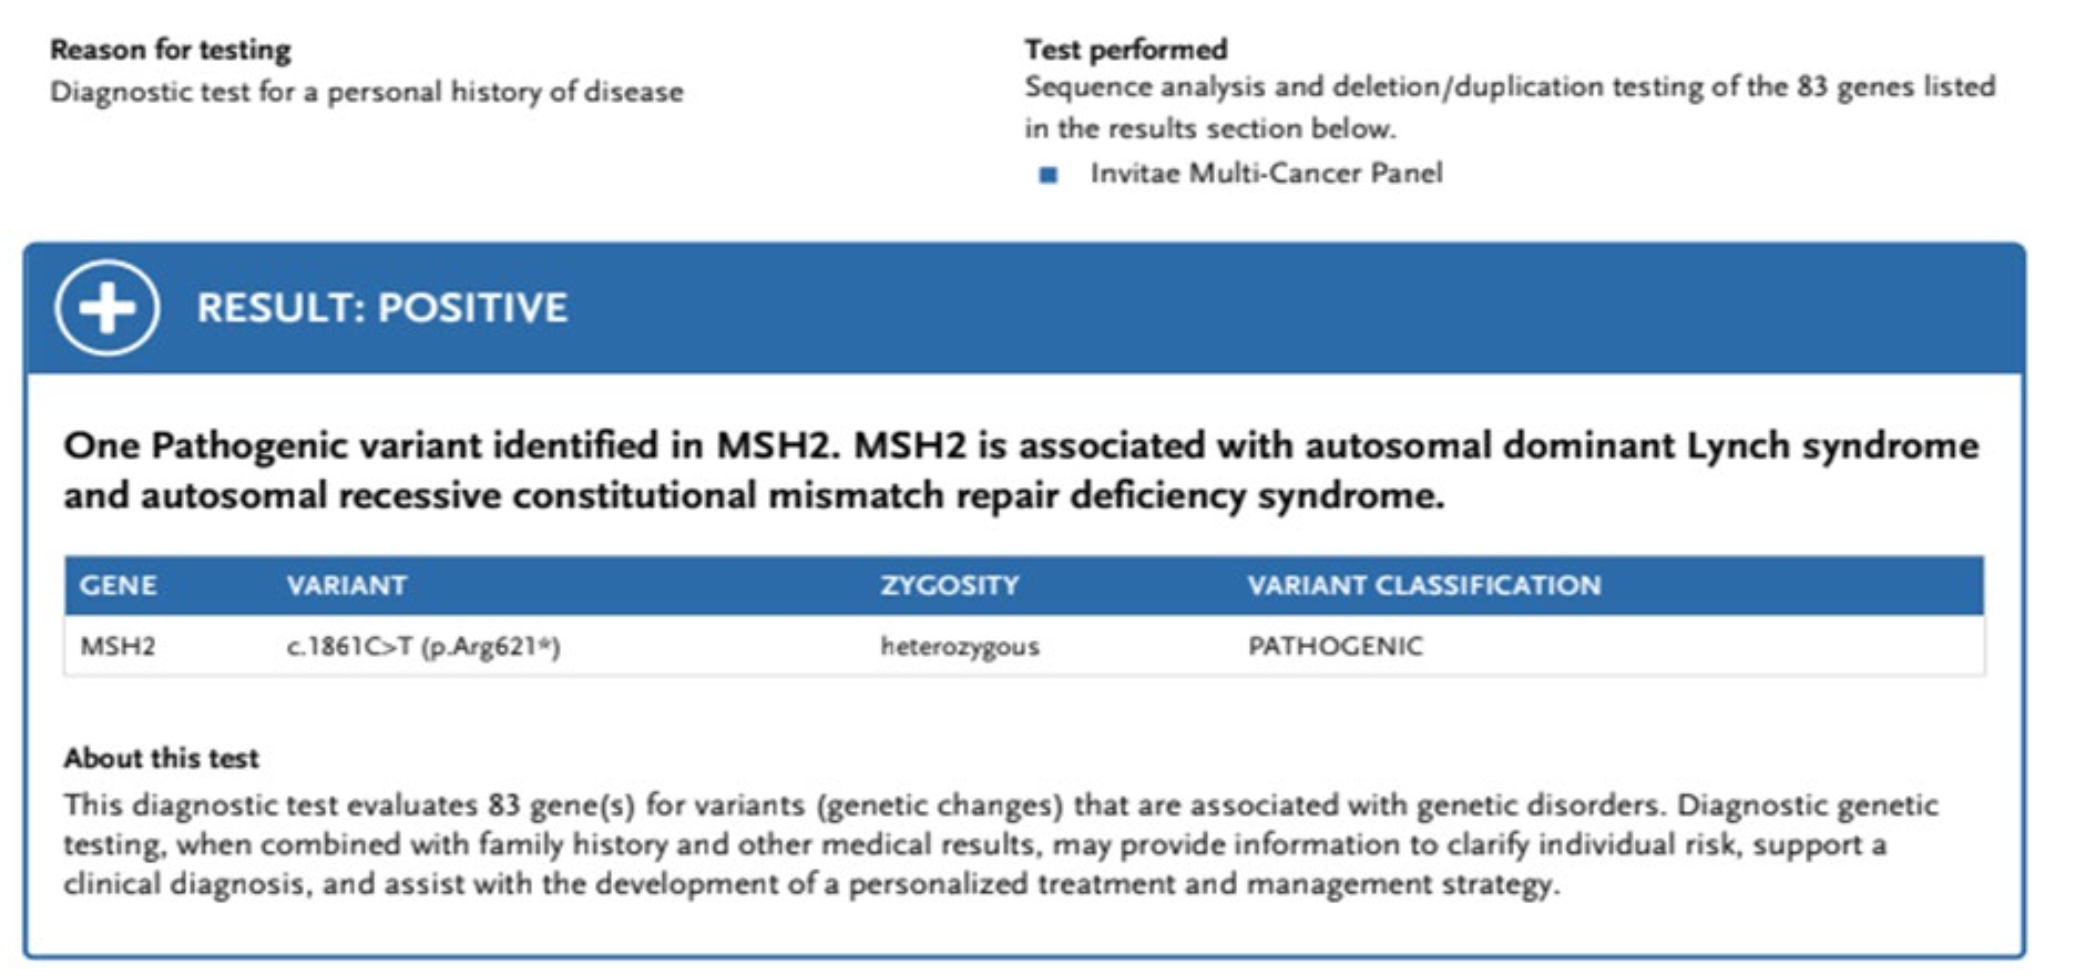Click the About this test paragraph
2074x976 pixels.
1001,844
